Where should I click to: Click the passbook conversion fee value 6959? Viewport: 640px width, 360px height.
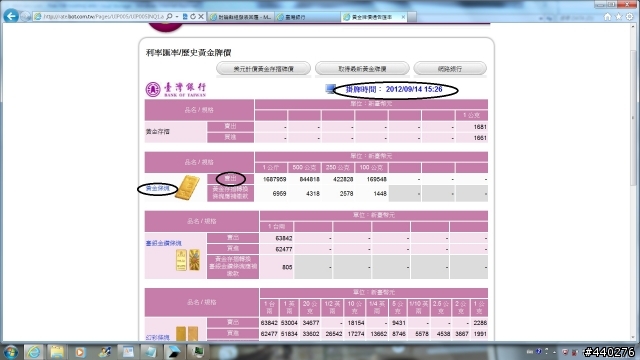279,193
